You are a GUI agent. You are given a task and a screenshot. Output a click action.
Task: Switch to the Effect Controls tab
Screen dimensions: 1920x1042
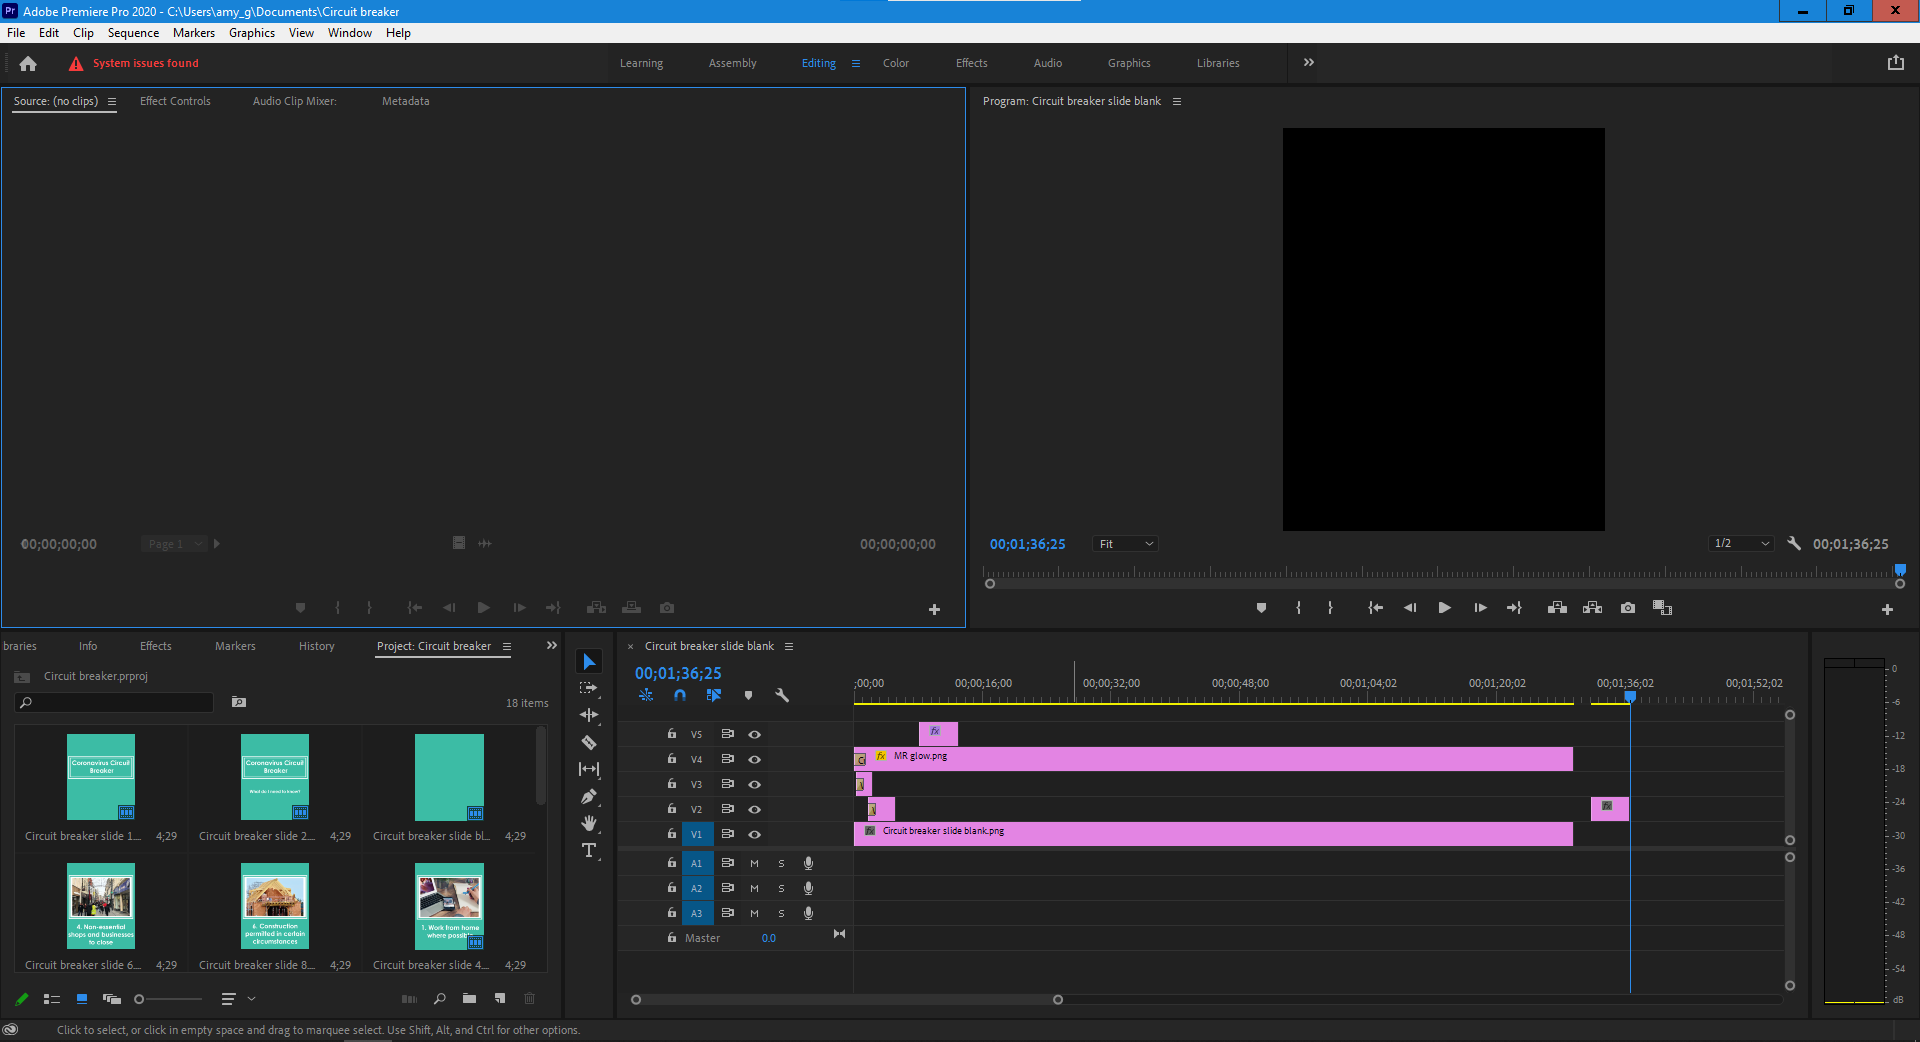[175, 101]
